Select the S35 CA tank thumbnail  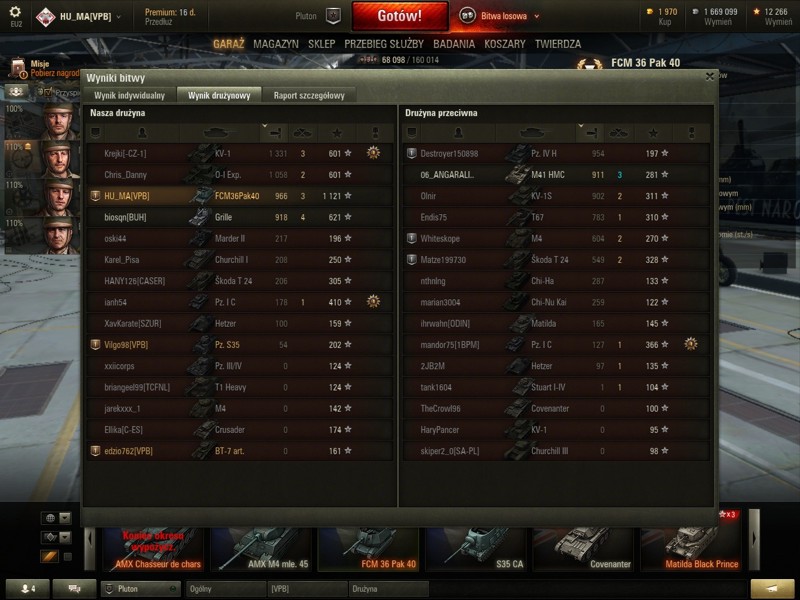[476, 549]
